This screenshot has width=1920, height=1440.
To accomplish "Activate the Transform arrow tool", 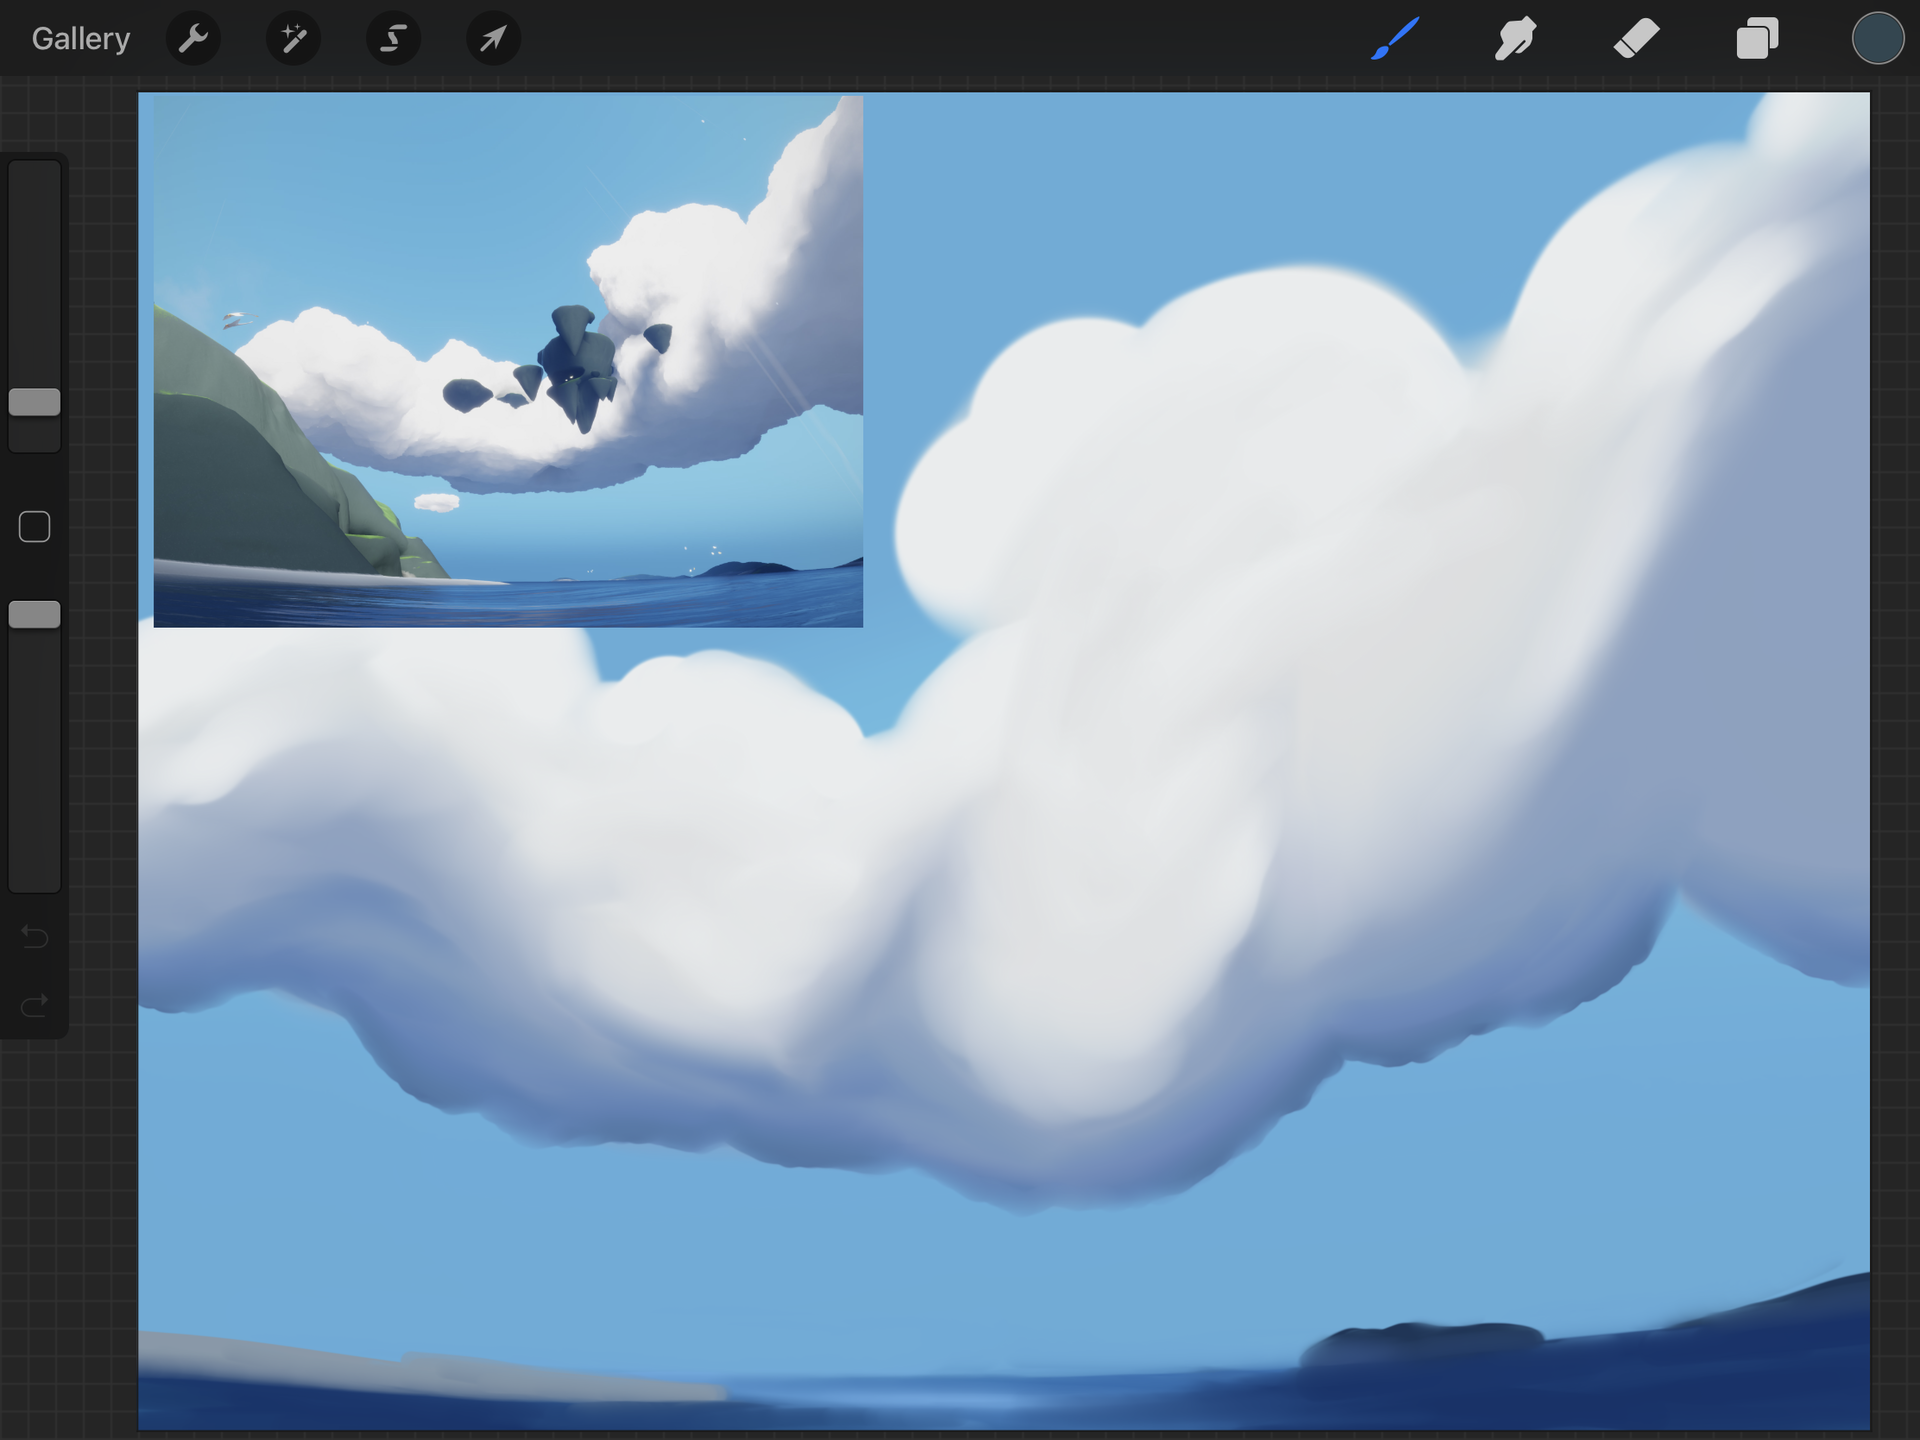I will click(493, 39).
